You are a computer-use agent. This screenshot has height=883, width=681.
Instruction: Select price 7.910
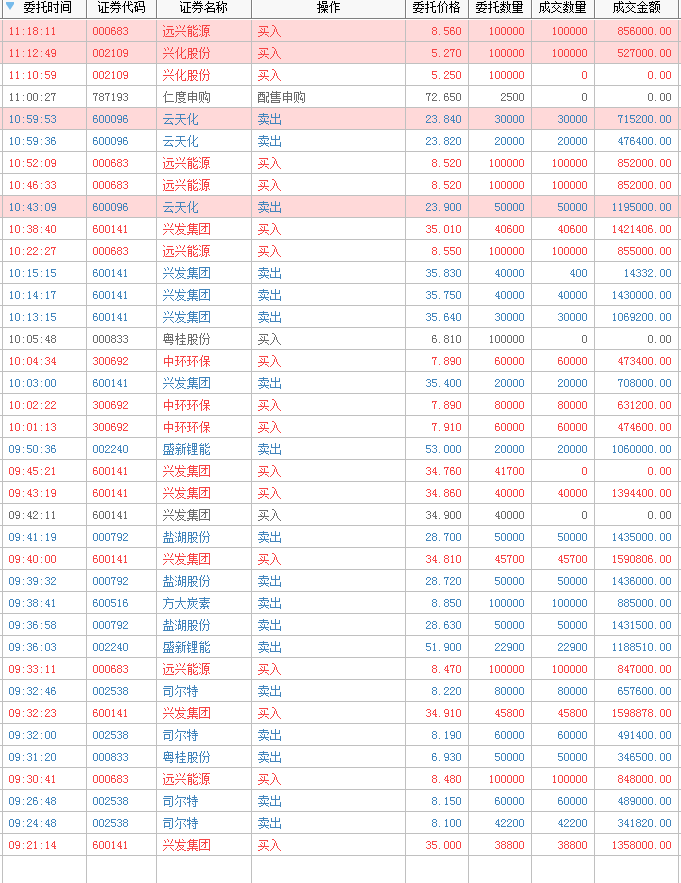(x=446, y=427)
